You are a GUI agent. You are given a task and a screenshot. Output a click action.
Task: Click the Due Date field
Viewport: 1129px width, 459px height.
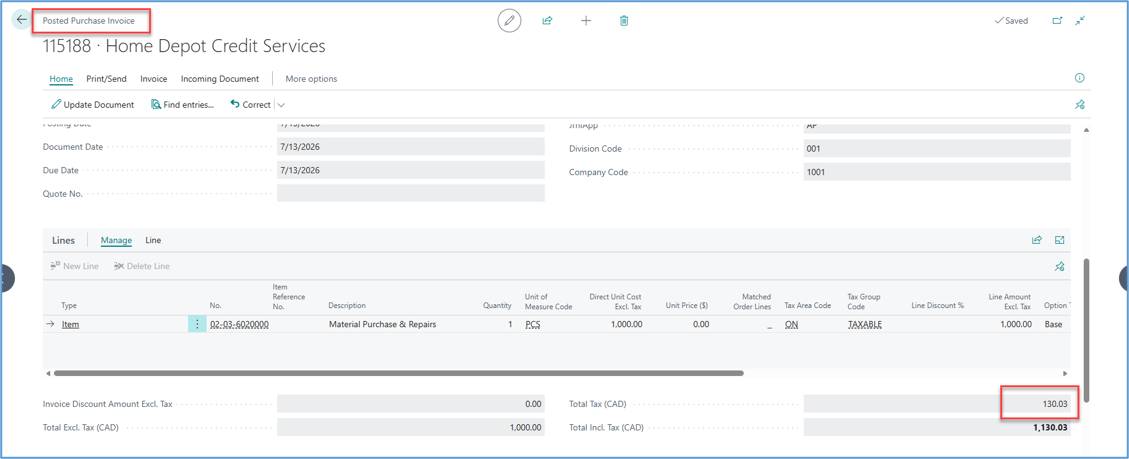(x=410, y=171)
